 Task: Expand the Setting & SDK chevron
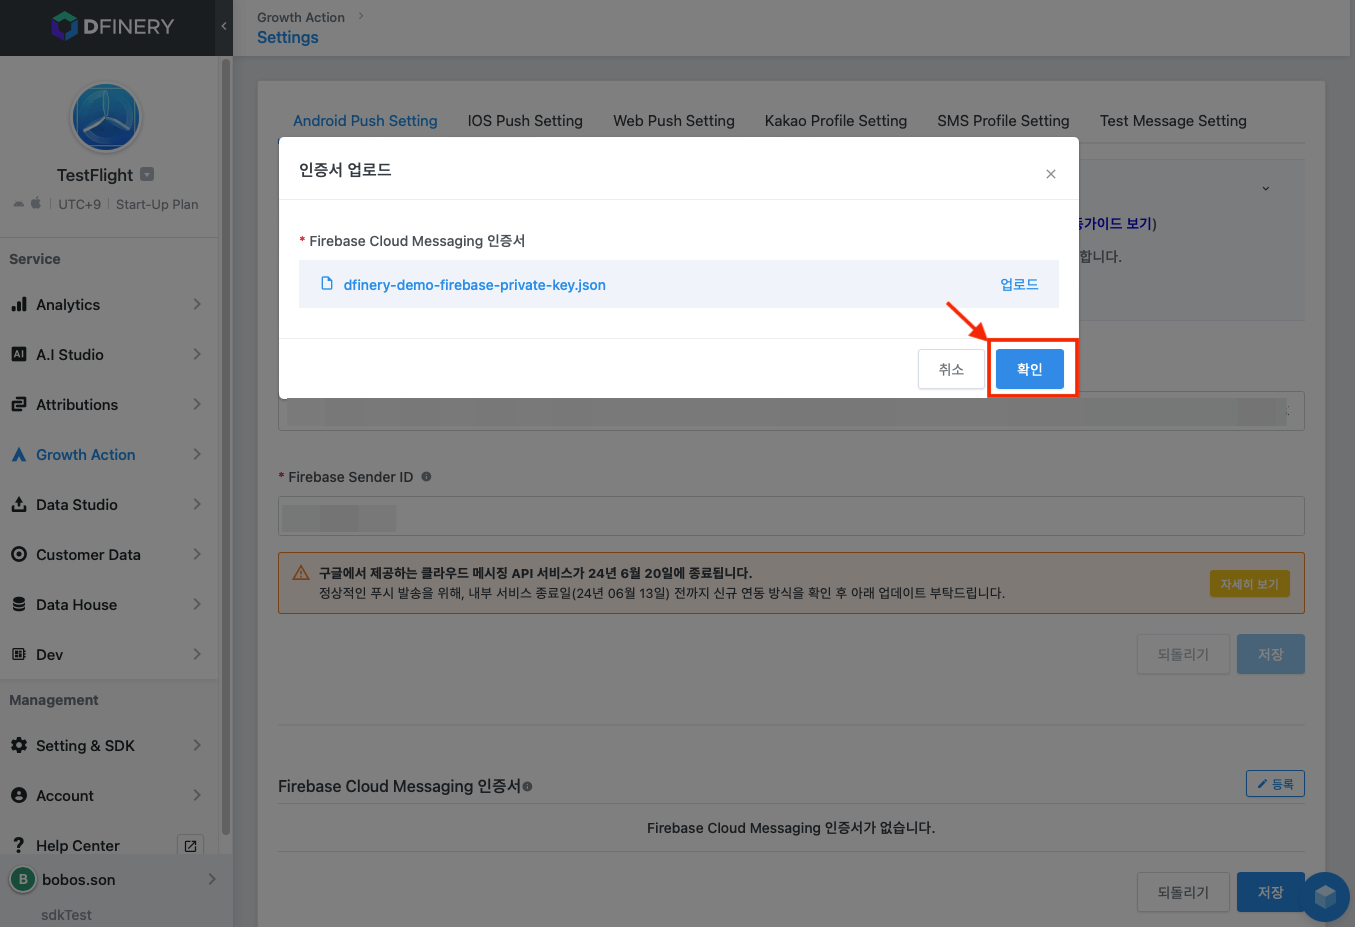[197, 745]
